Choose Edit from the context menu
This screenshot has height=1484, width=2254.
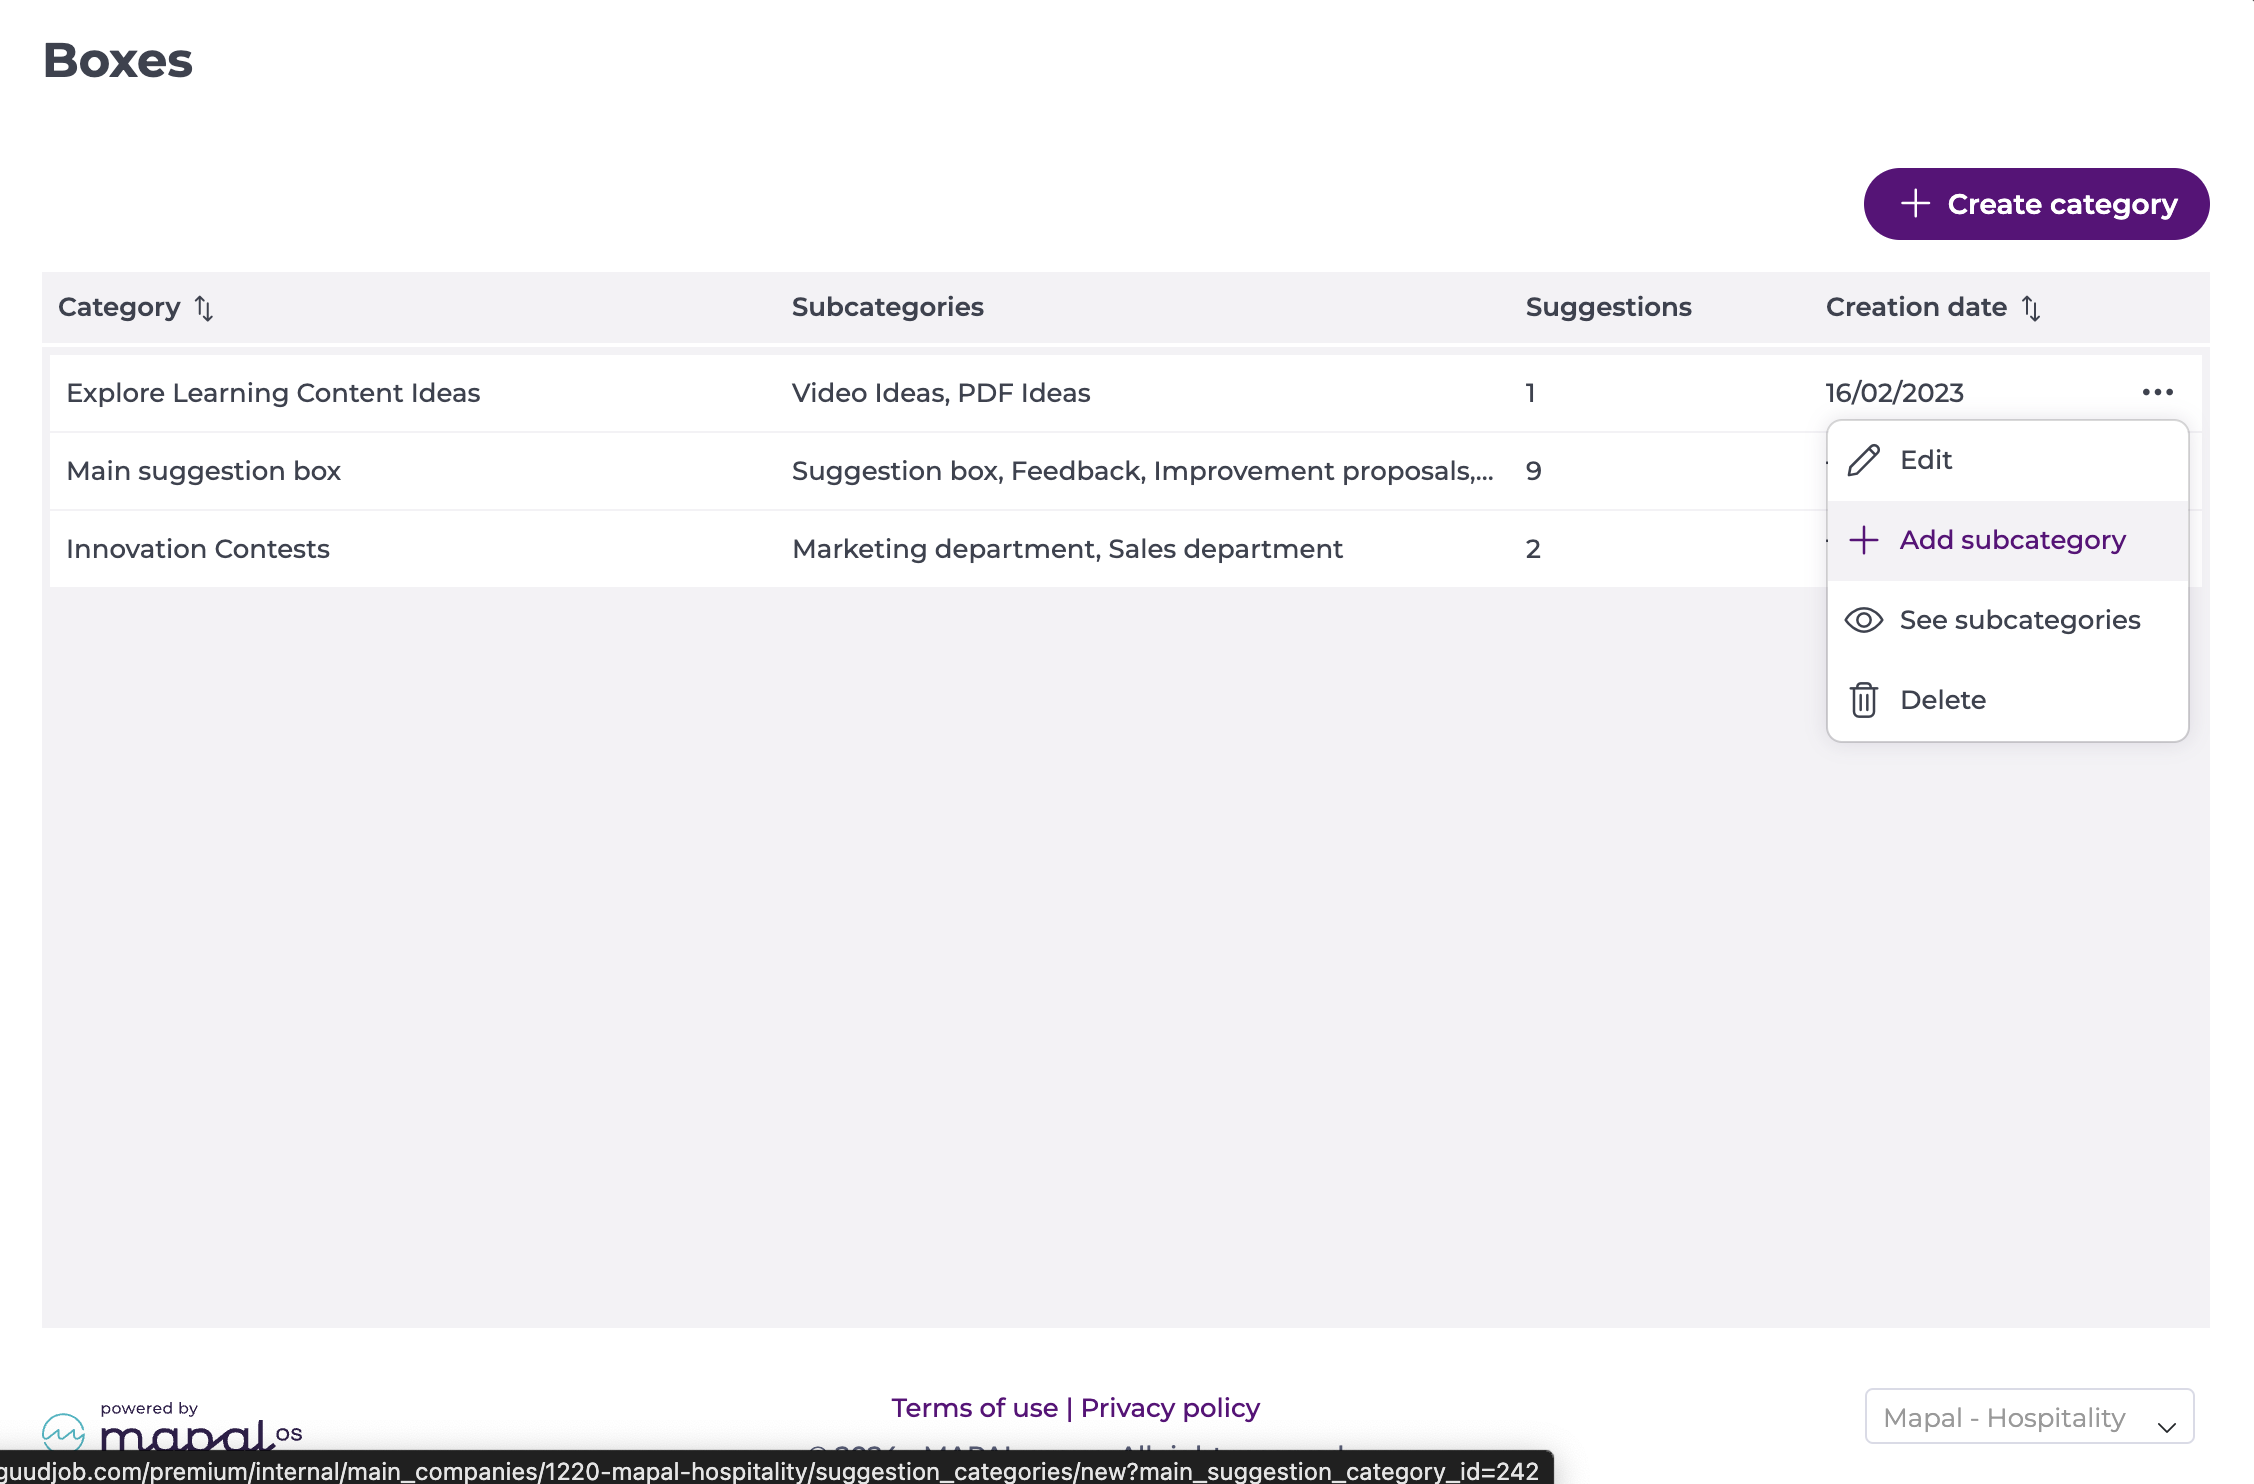(x=1926, y=460)
